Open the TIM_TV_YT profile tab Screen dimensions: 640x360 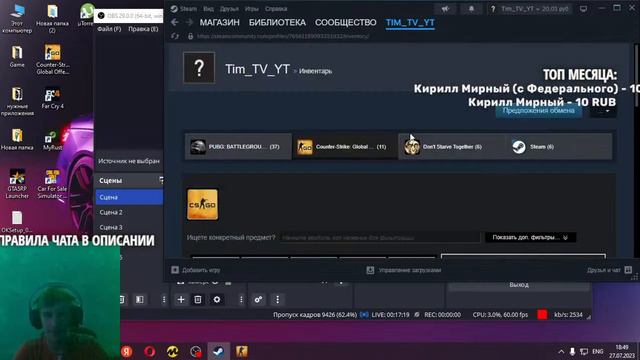410,22
